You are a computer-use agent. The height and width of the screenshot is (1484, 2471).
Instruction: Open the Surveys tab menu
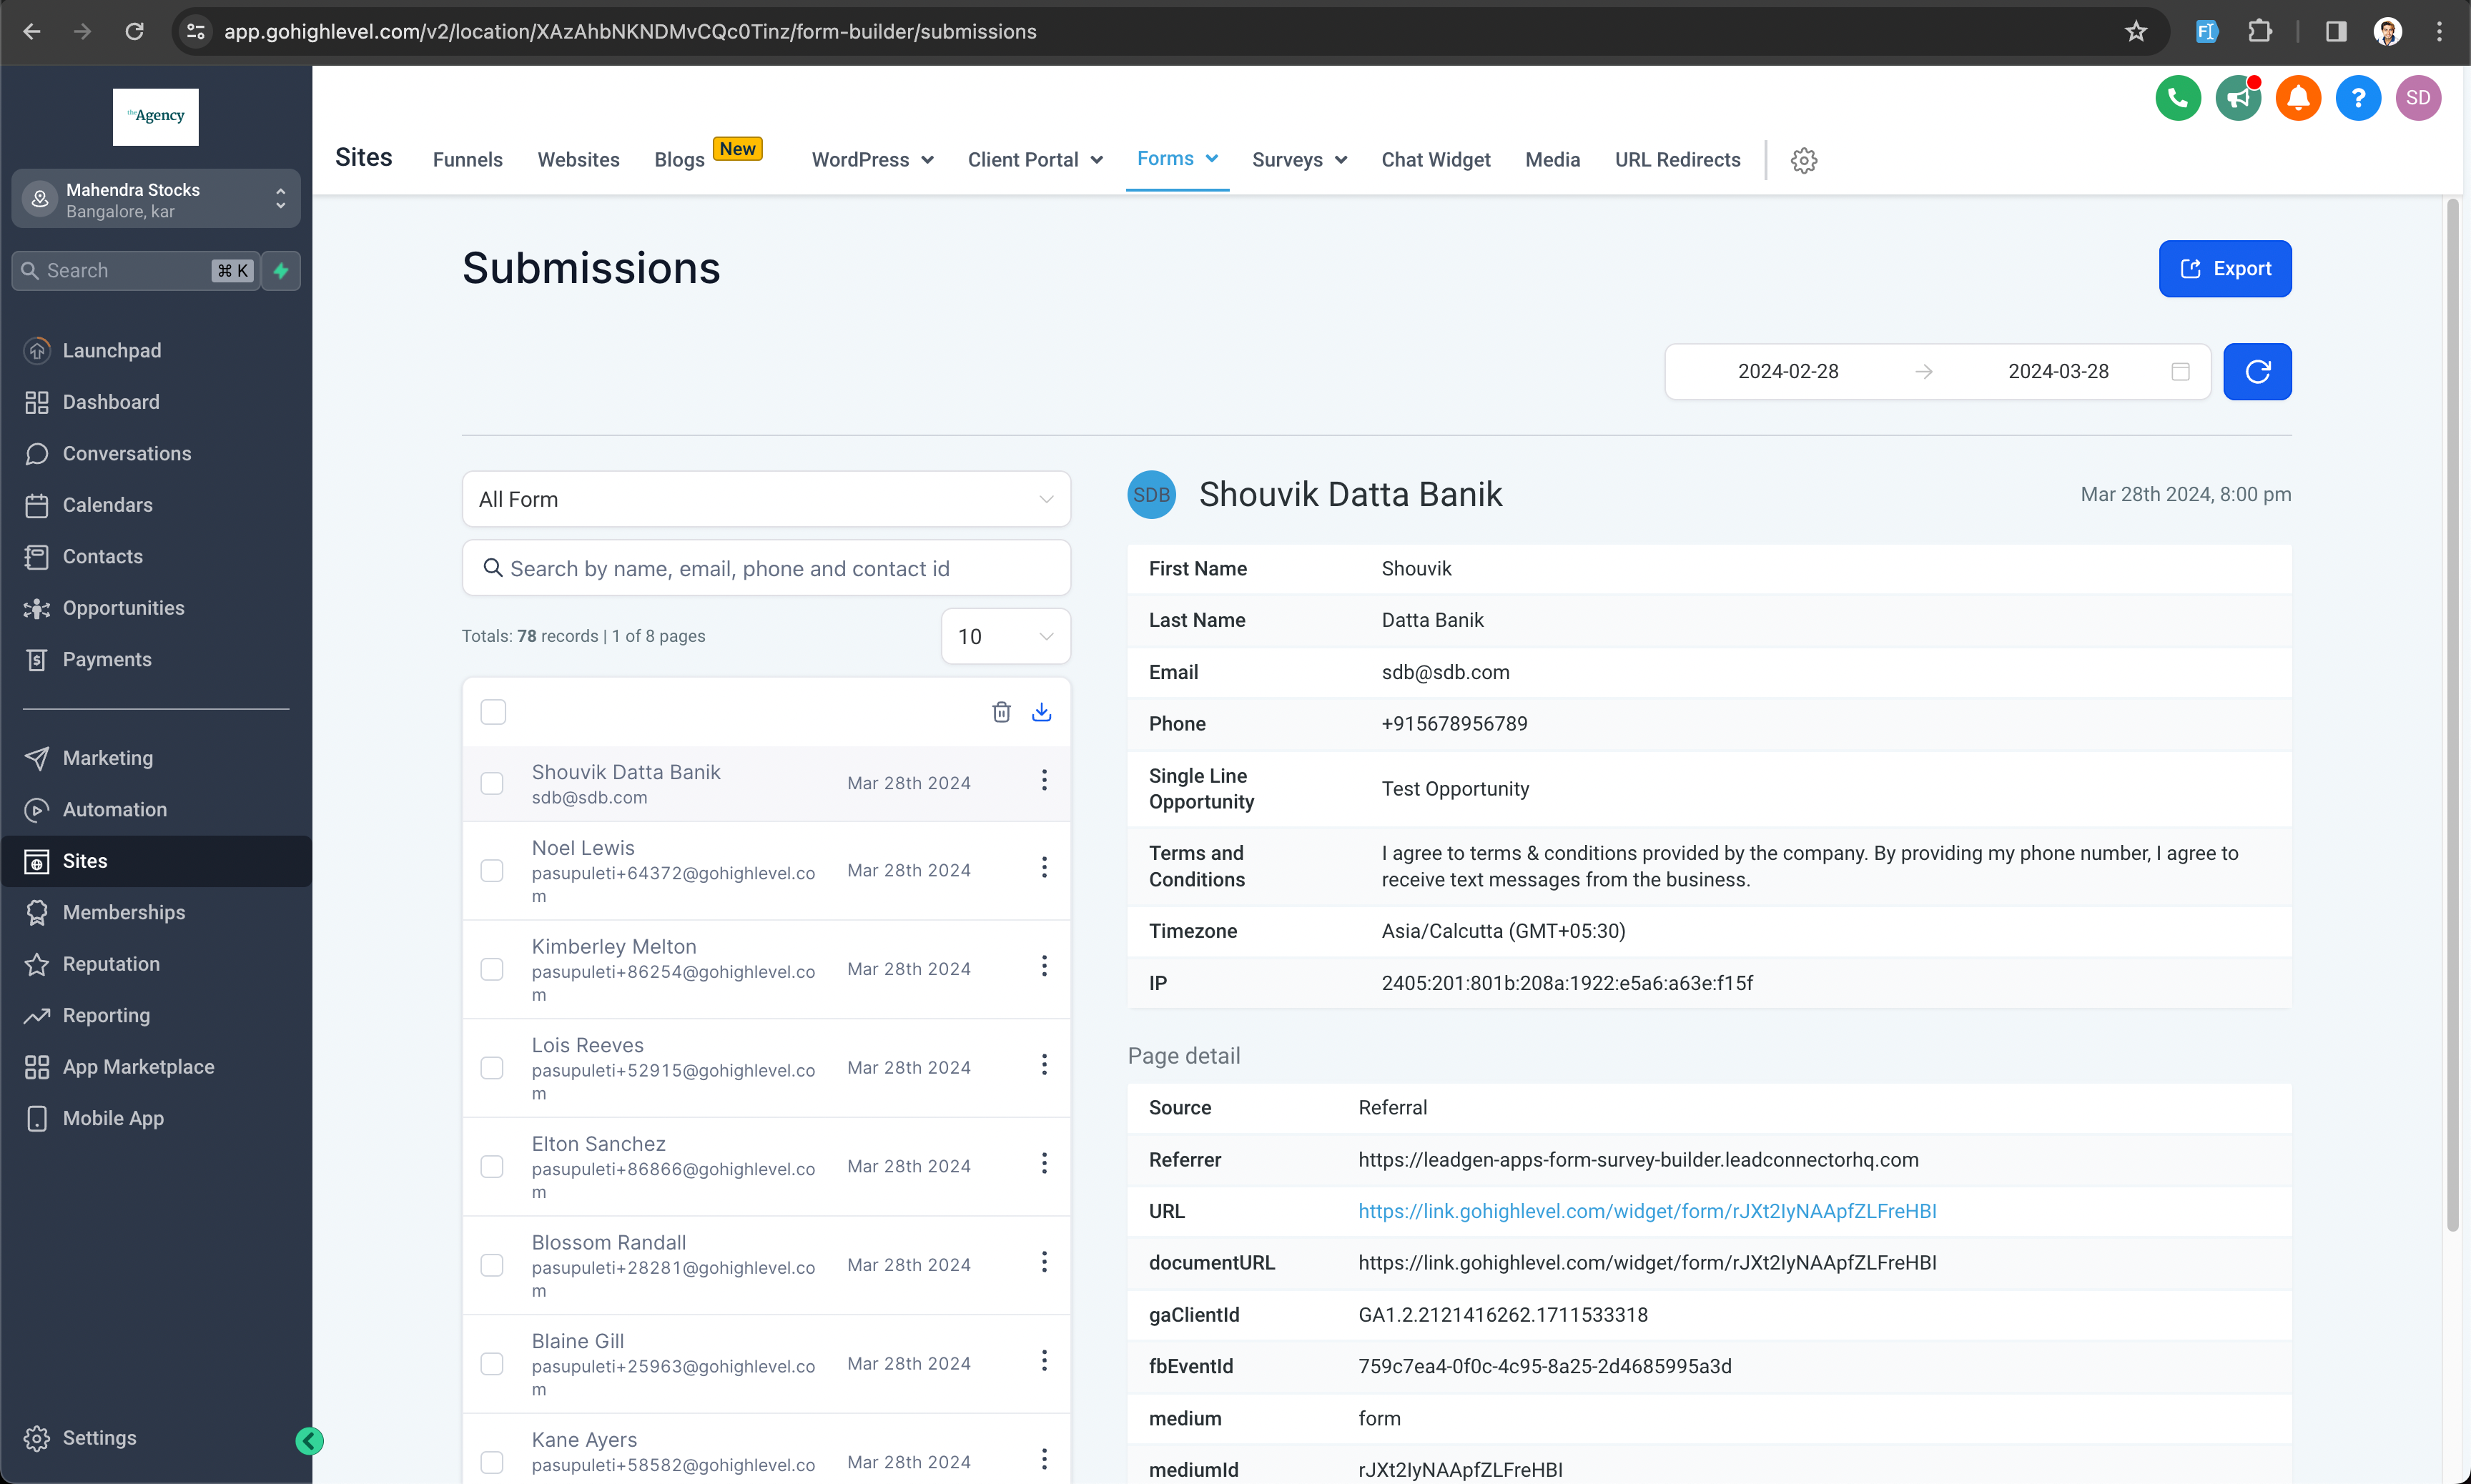1298,160
